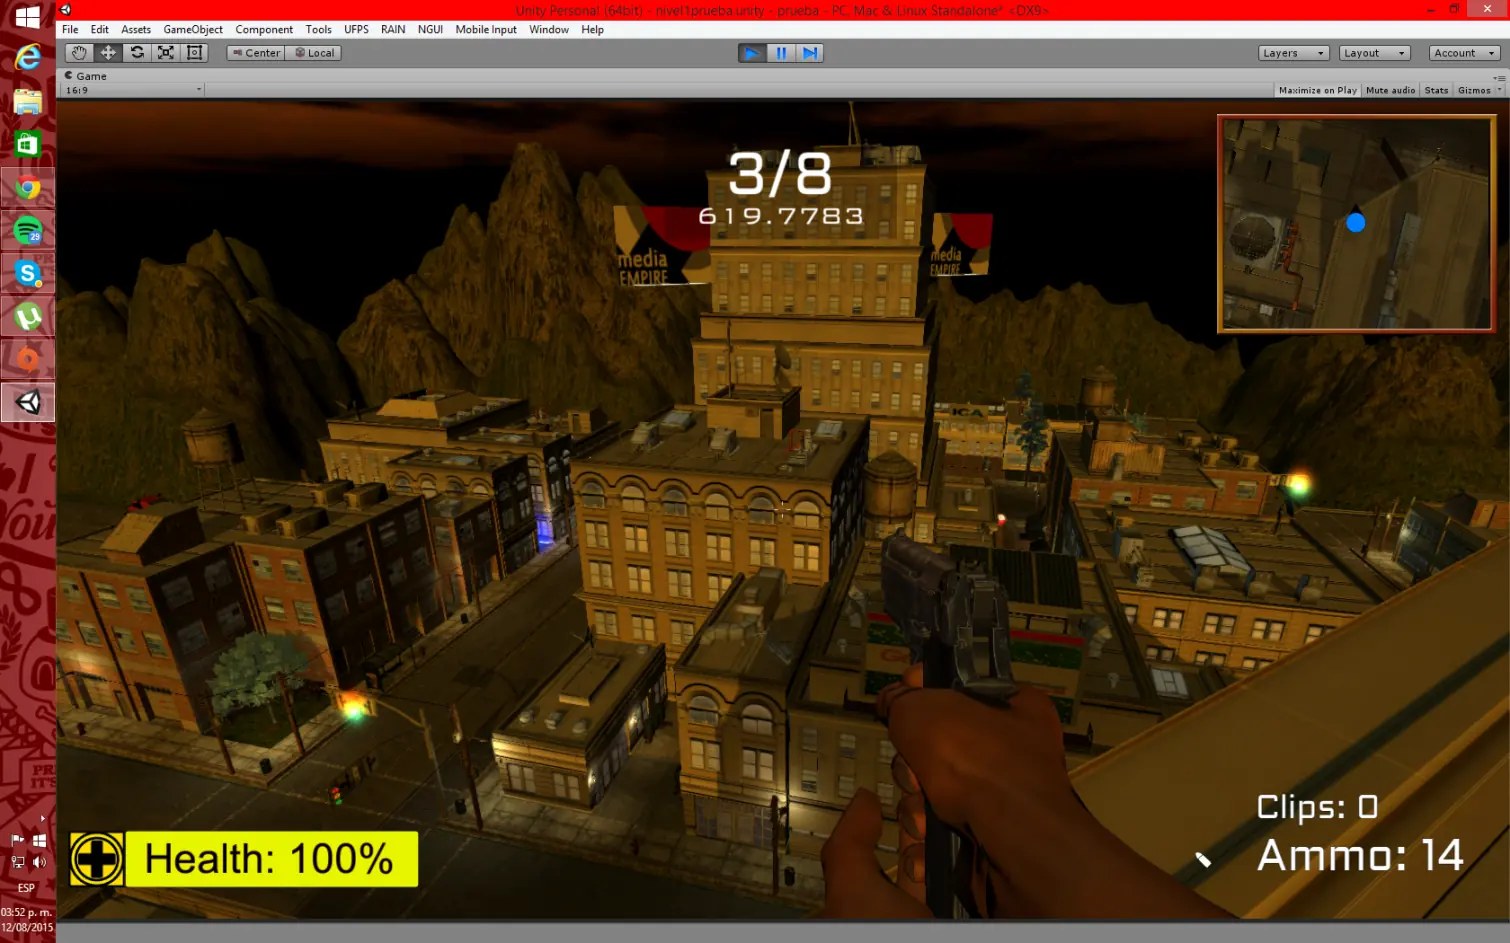Click Unity title bar app icon
Image resolution: width=1510 pixels, height=943 pixels.
click(x=66, y=10)
